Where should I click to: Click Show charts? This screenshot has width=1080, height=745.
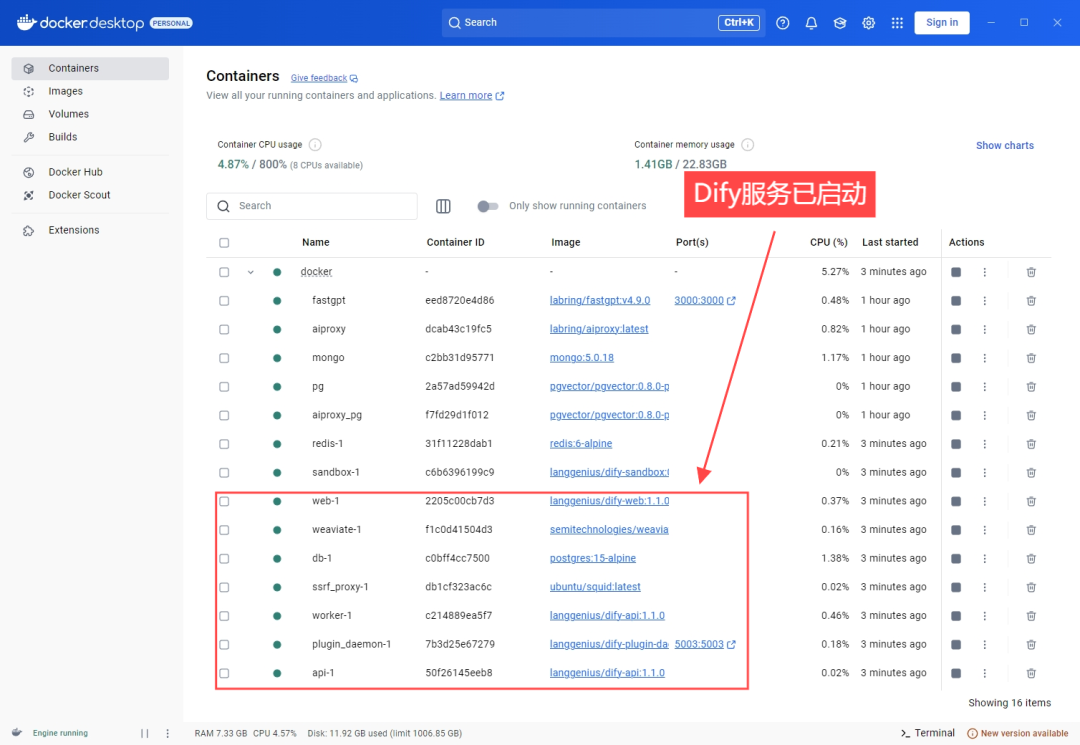[1004, 145]
